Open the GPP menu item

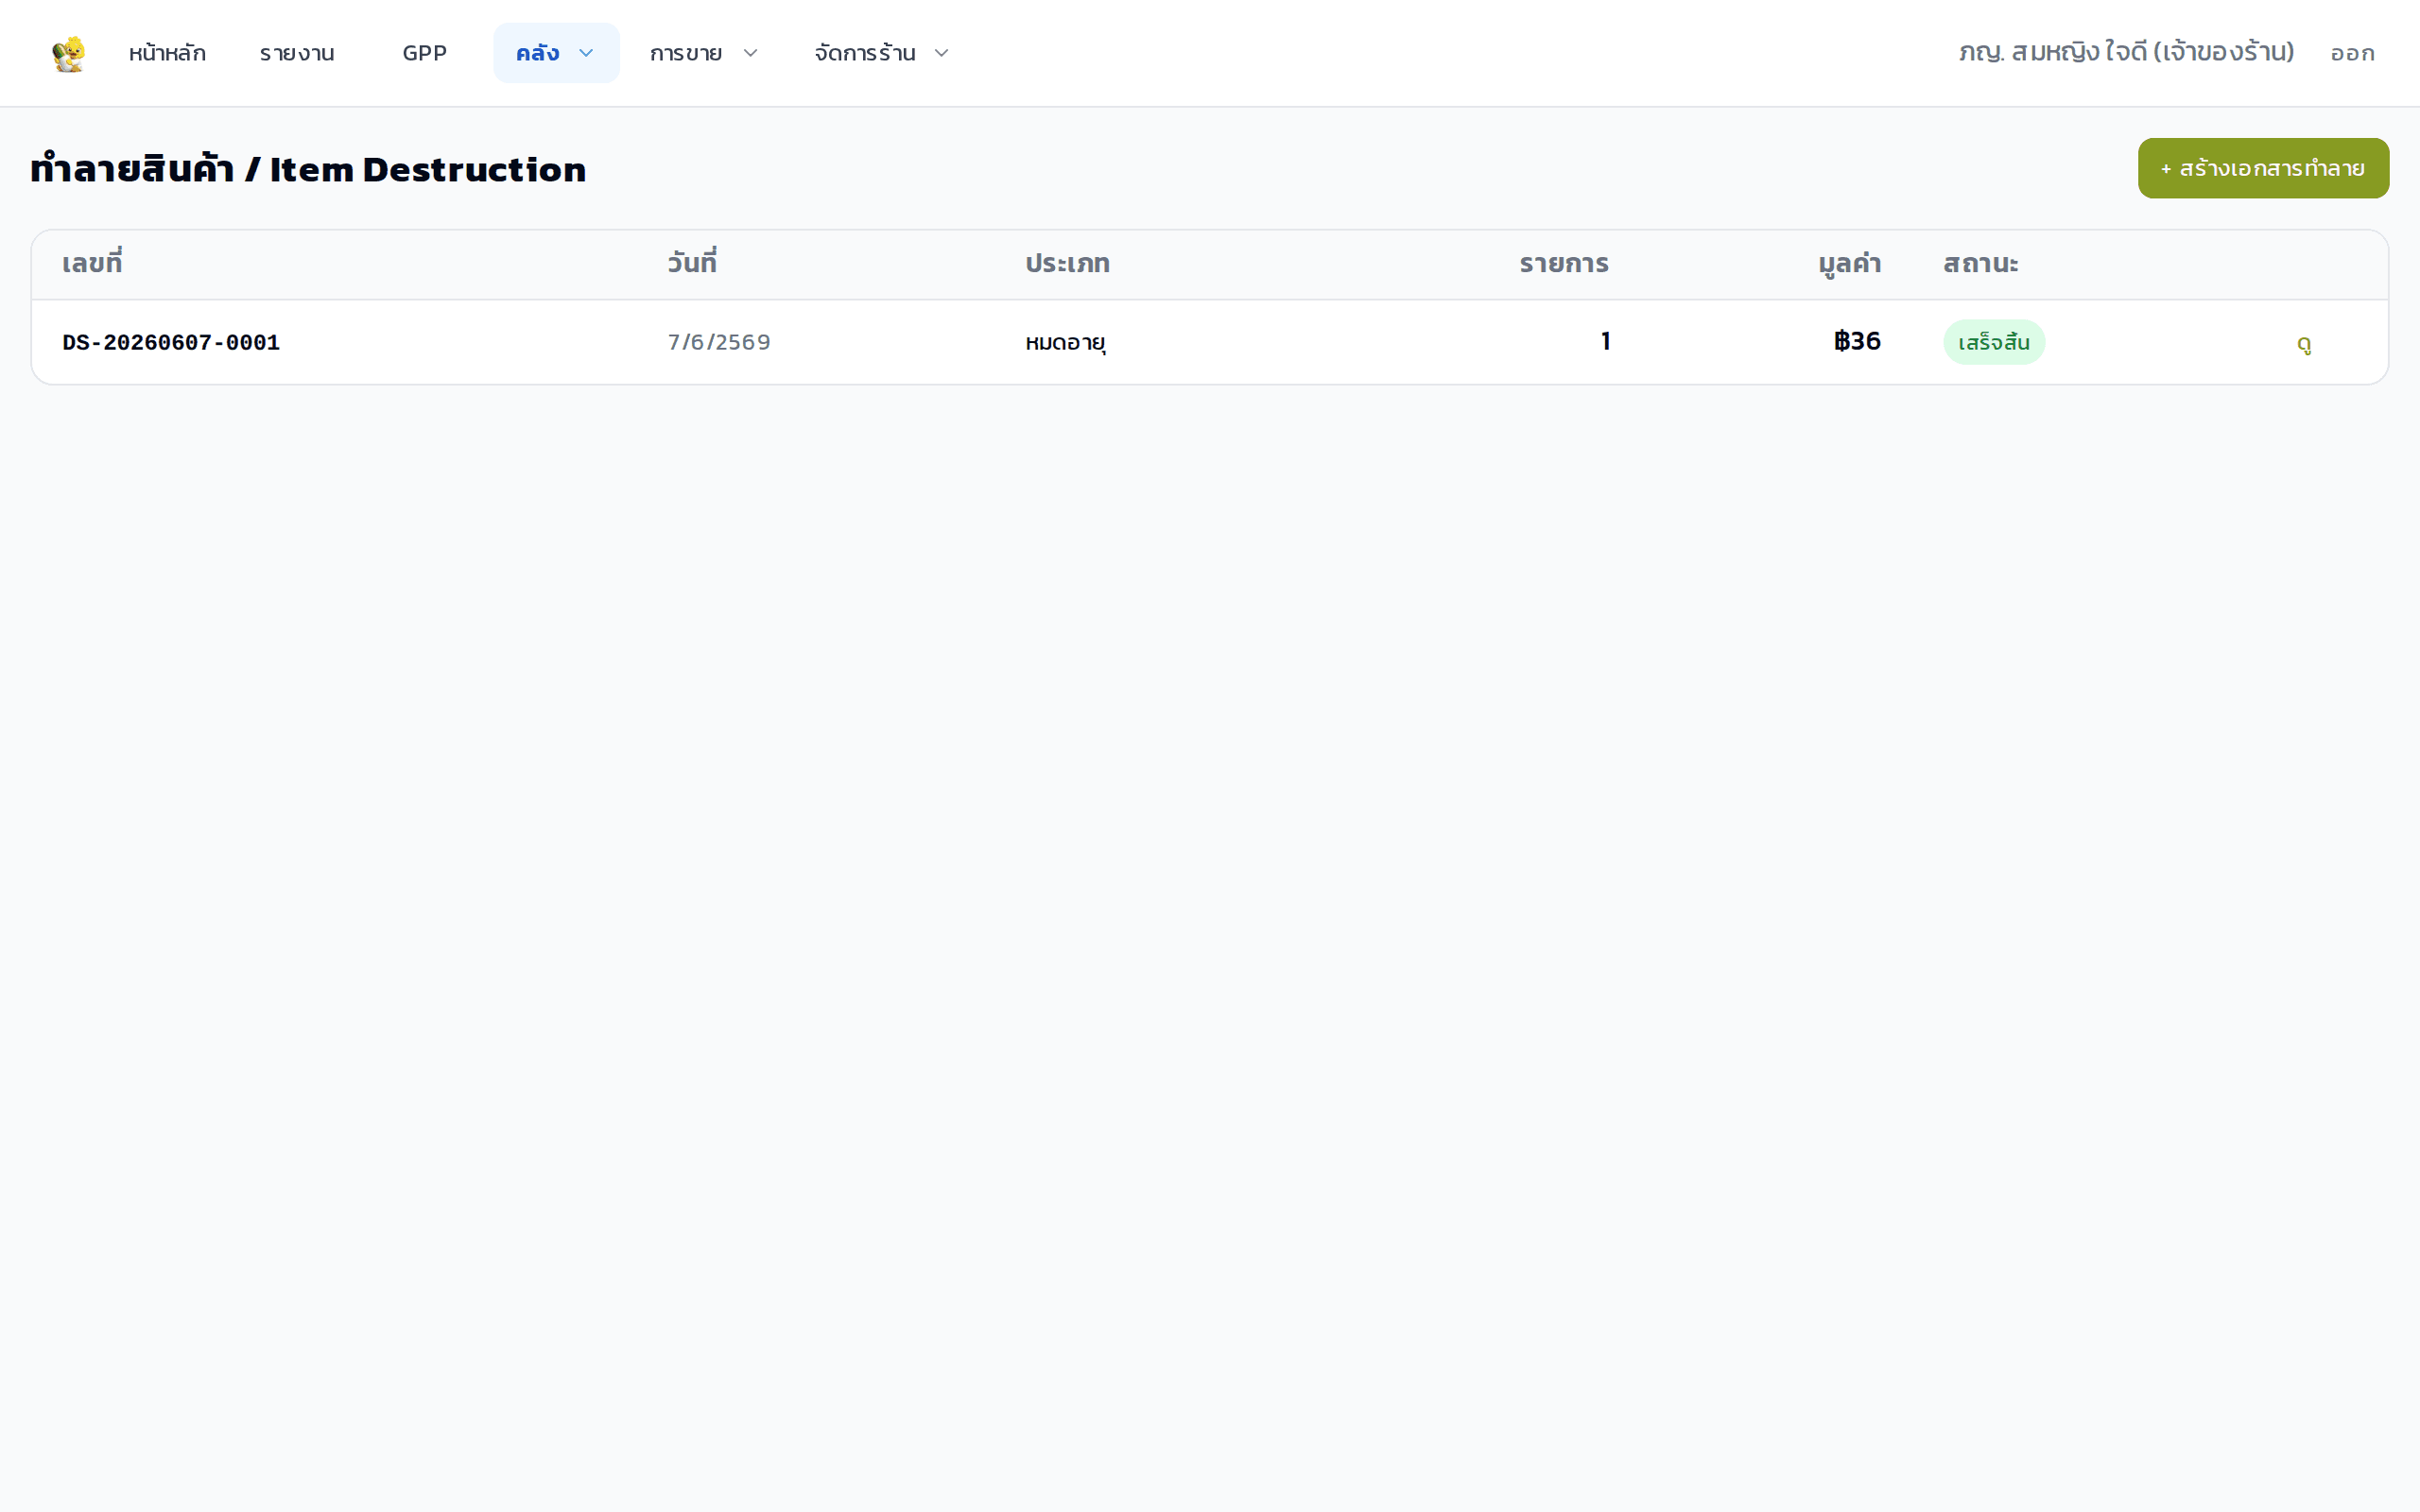pos(424,53)
